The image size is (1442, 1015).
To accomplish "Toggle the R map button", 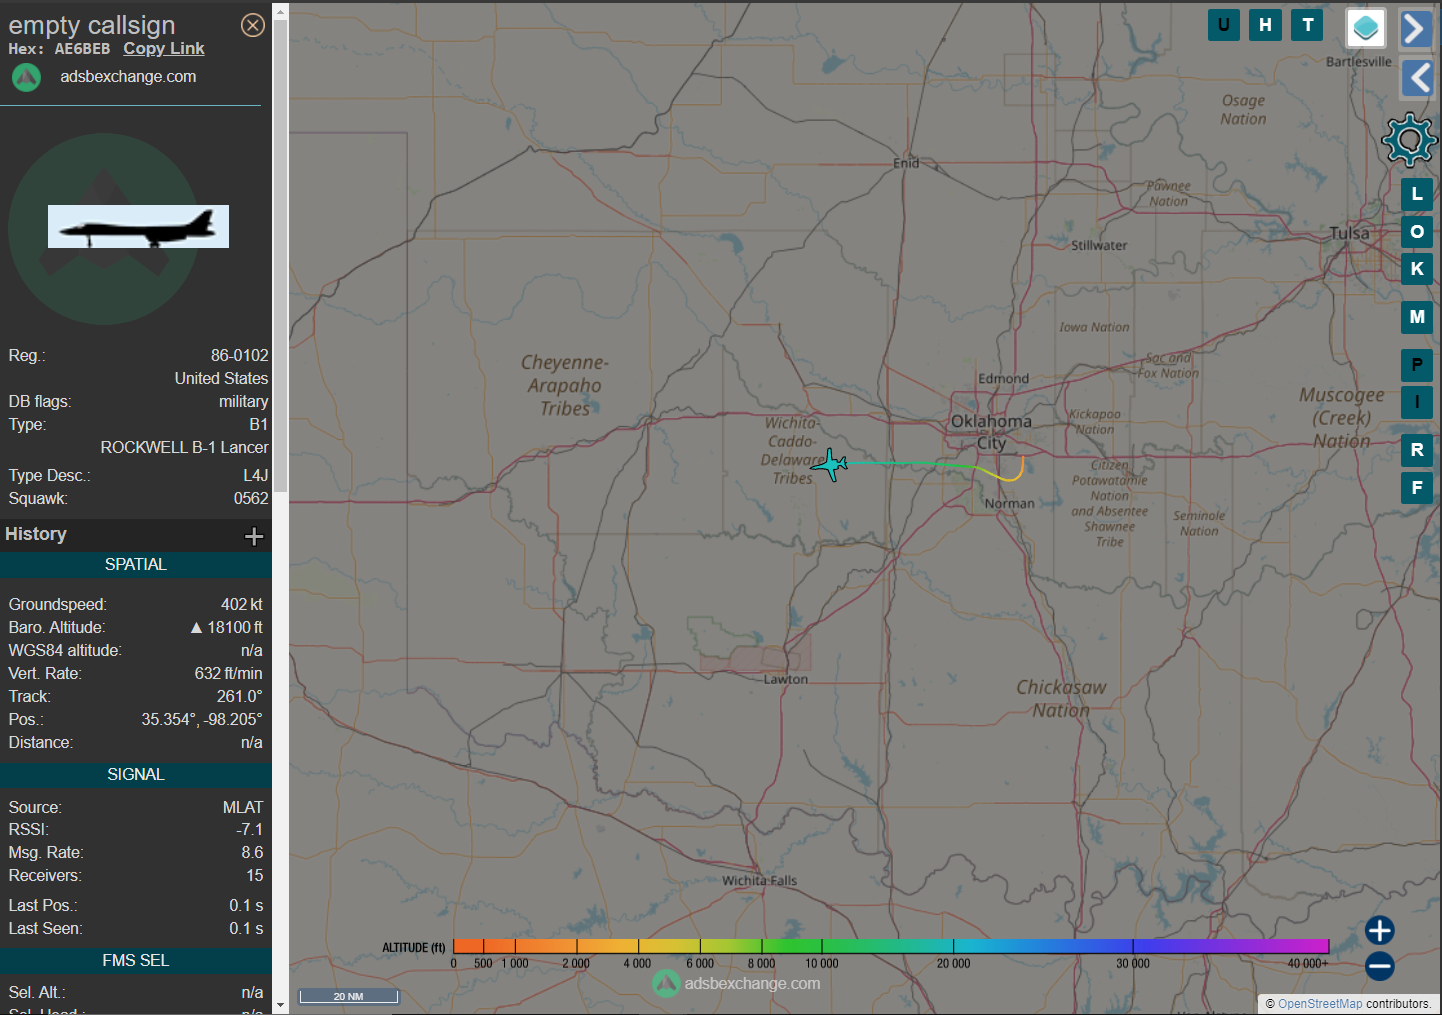I will click(x=1417, y=450).
